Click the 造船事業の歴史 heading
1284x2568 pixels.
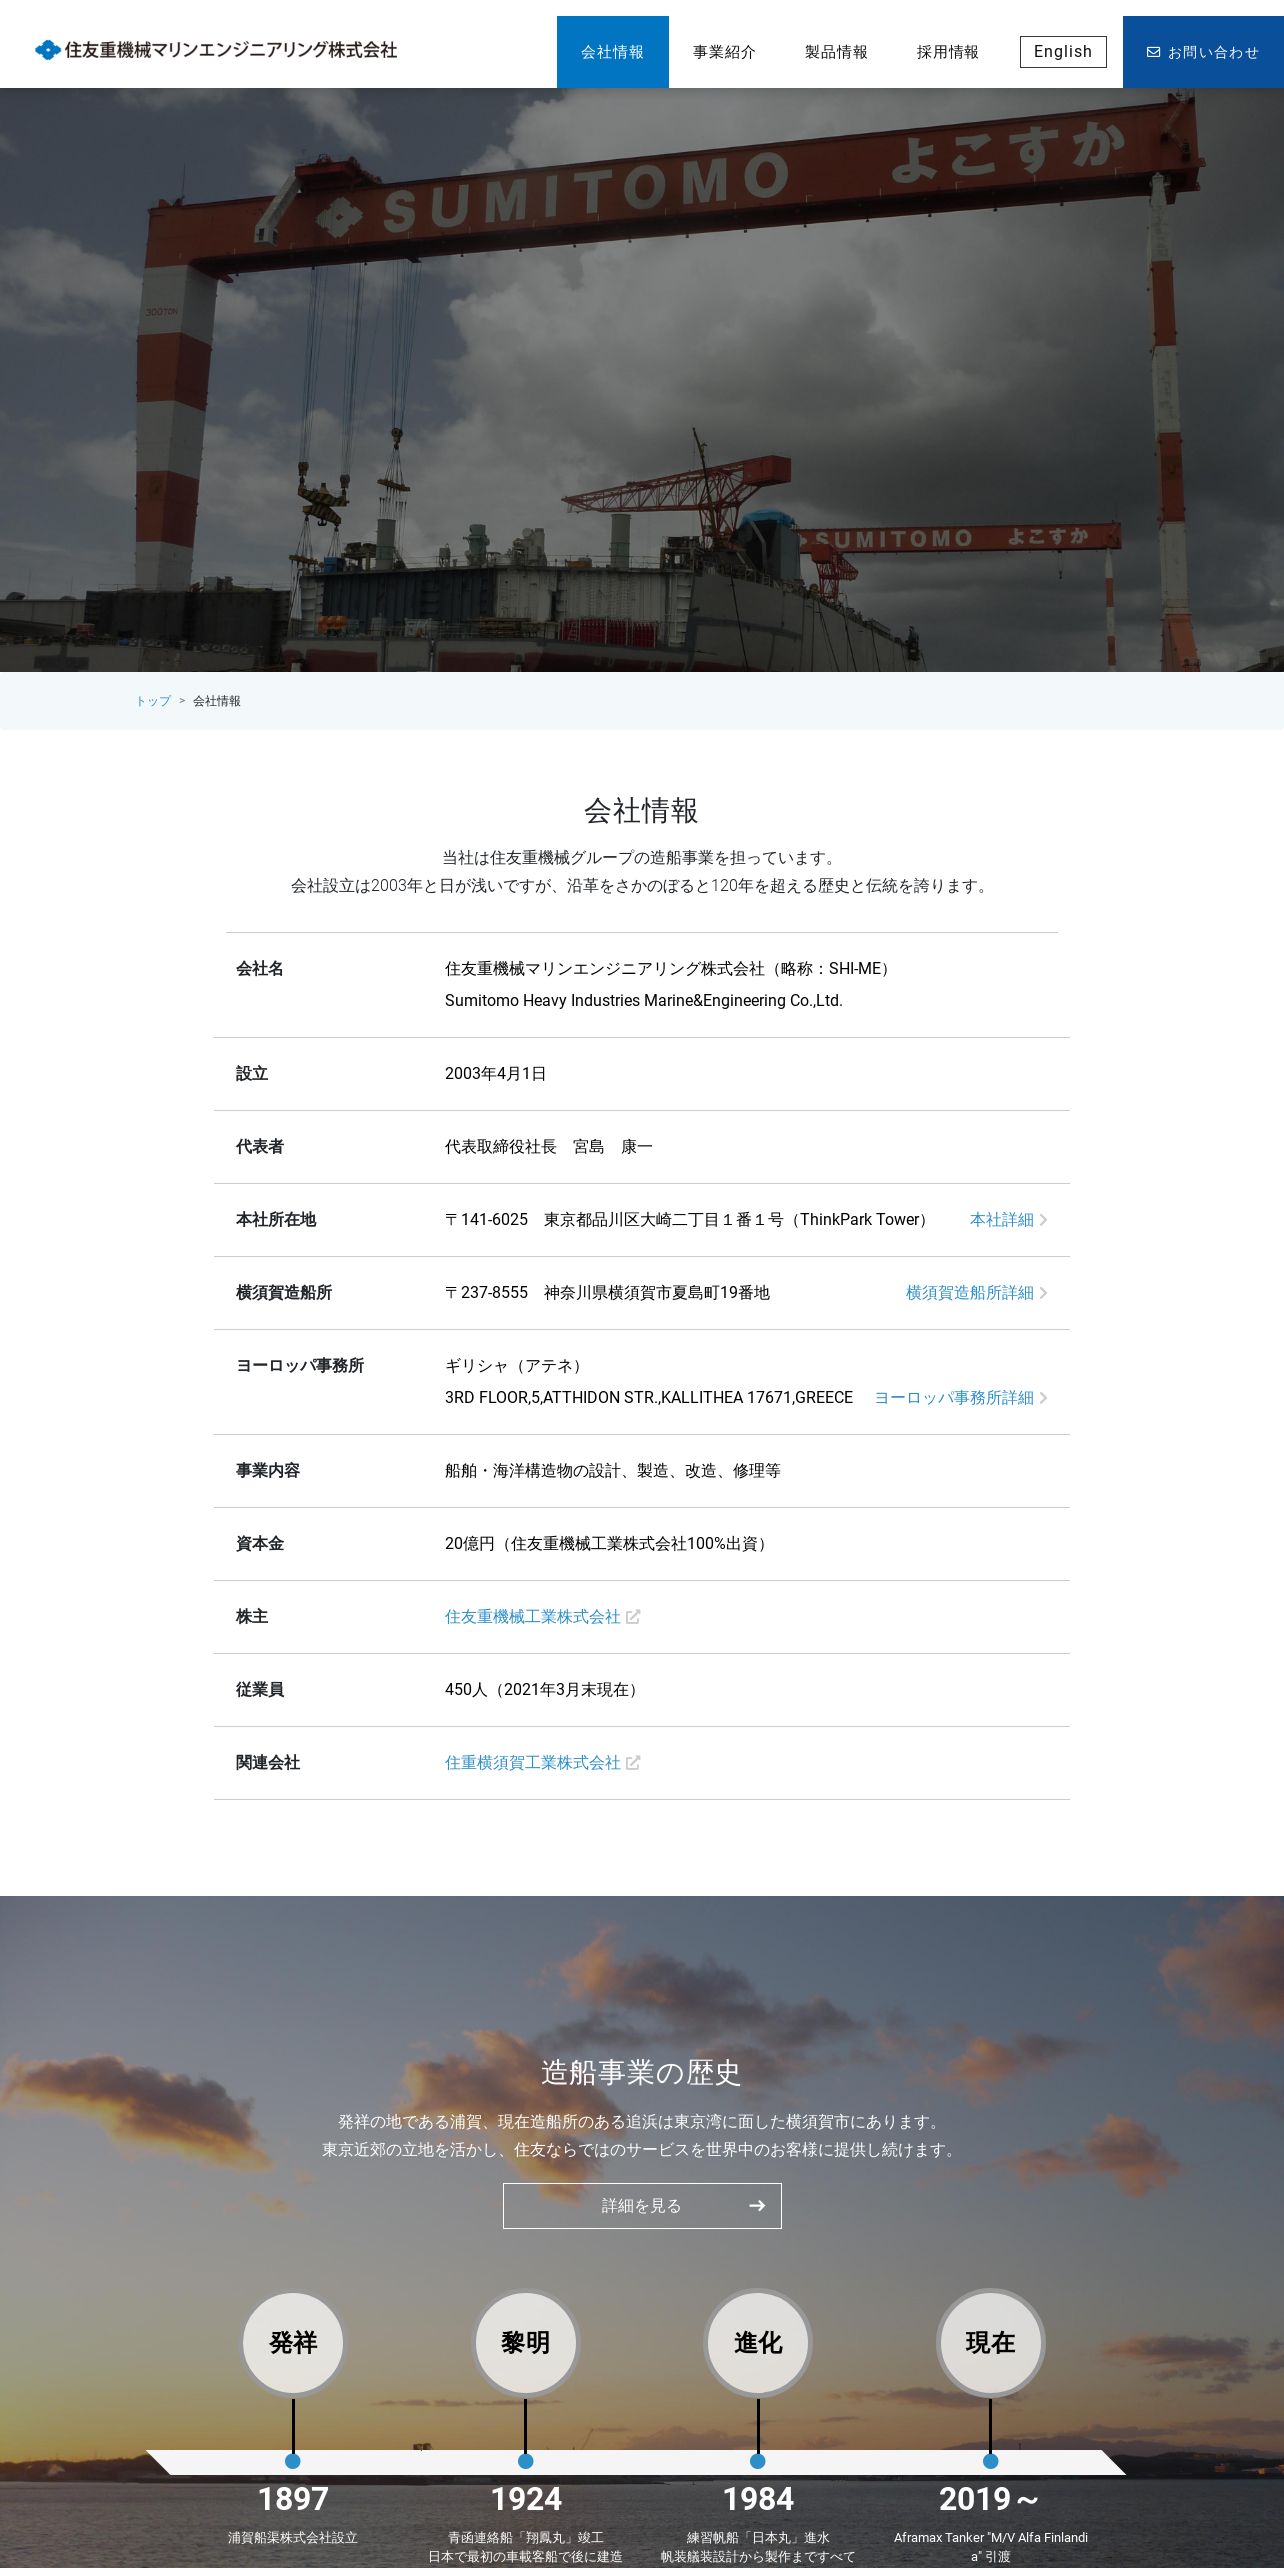pos(641,2073)
